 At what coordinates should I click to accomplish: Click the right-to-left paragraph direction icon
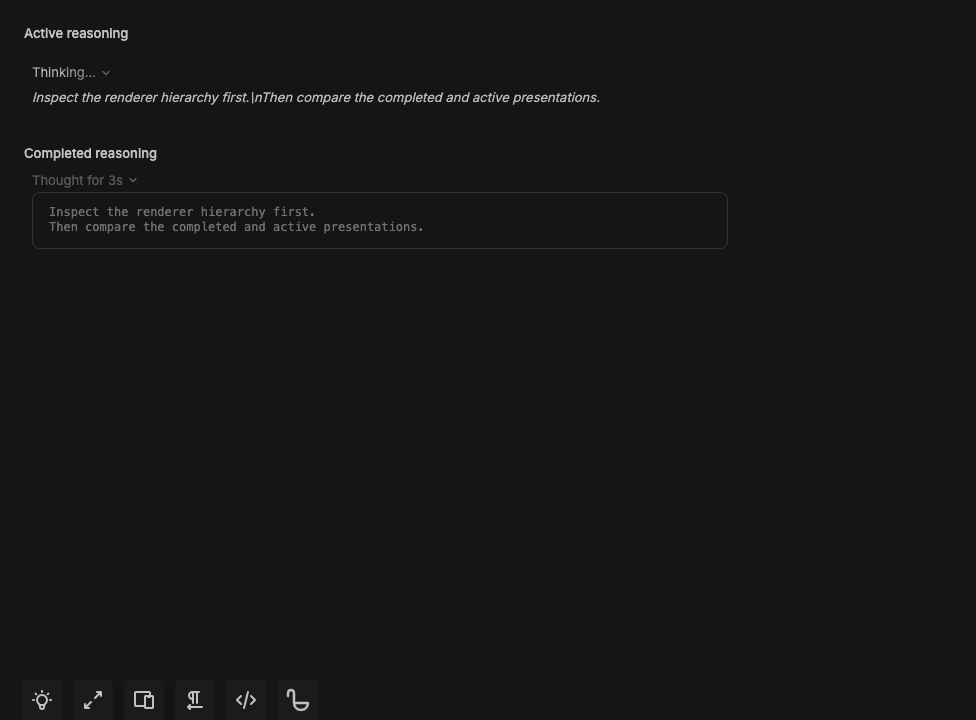pyautogui.click(x=195, y=700)
